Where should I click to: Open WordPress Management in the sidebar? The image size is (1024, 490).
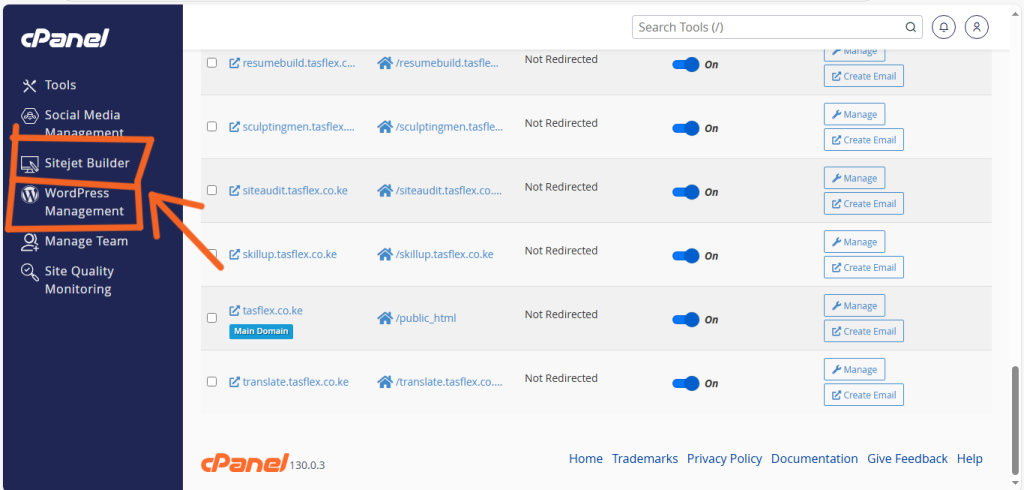72,202
